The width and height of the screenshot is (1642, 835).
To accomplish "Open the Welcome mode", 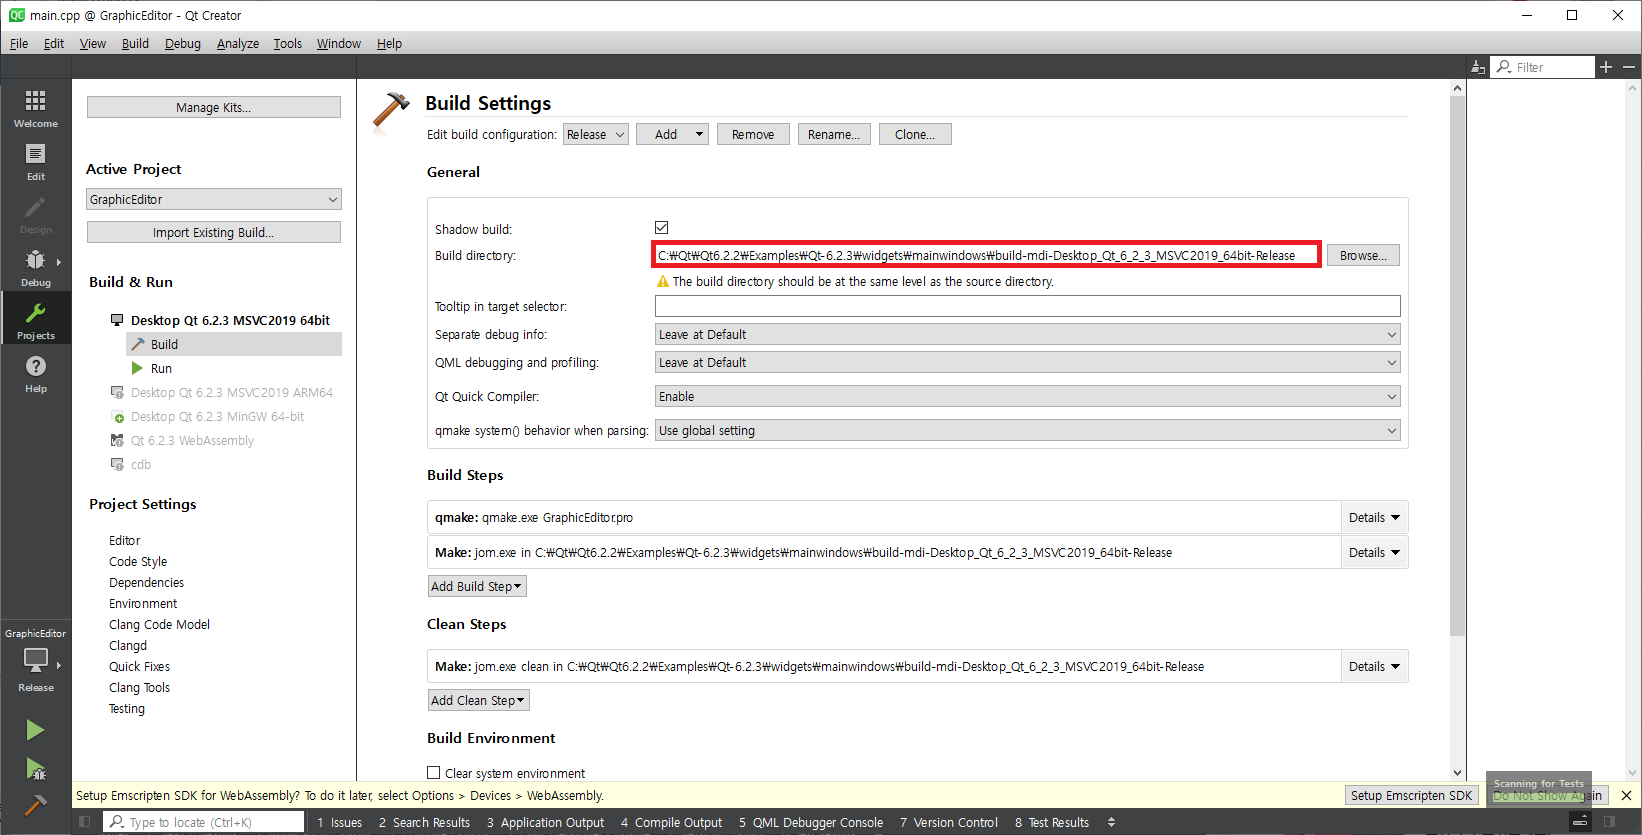I will [35, 107].
